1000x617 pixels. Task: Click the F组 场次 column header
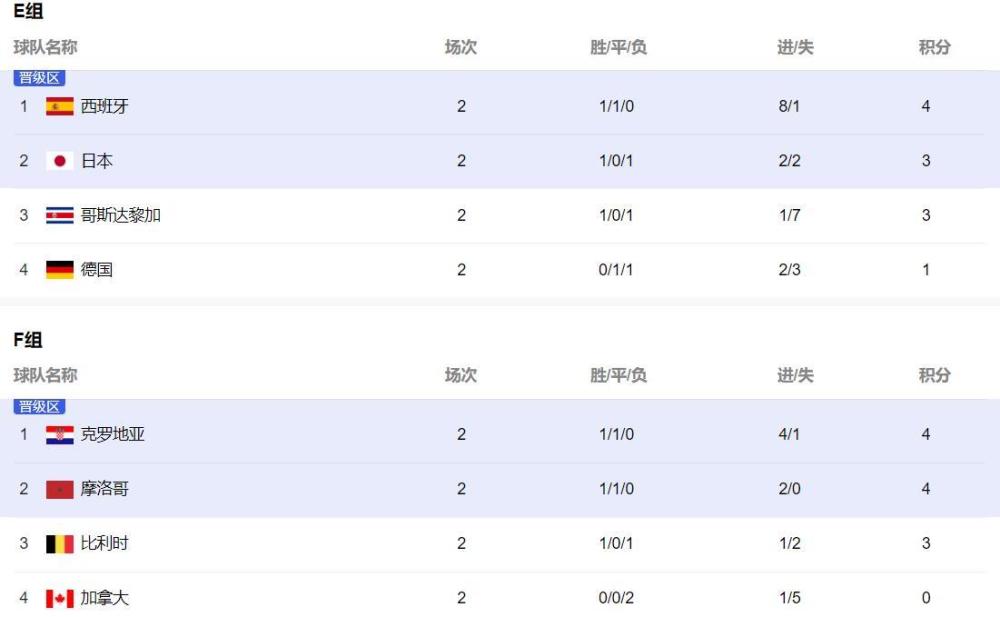coord(461,375)
